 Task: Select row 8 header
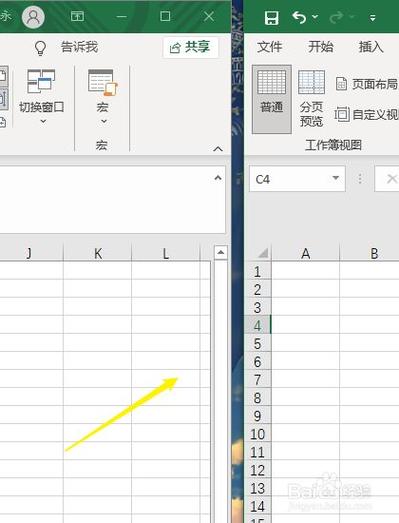(x=258, y=398)
